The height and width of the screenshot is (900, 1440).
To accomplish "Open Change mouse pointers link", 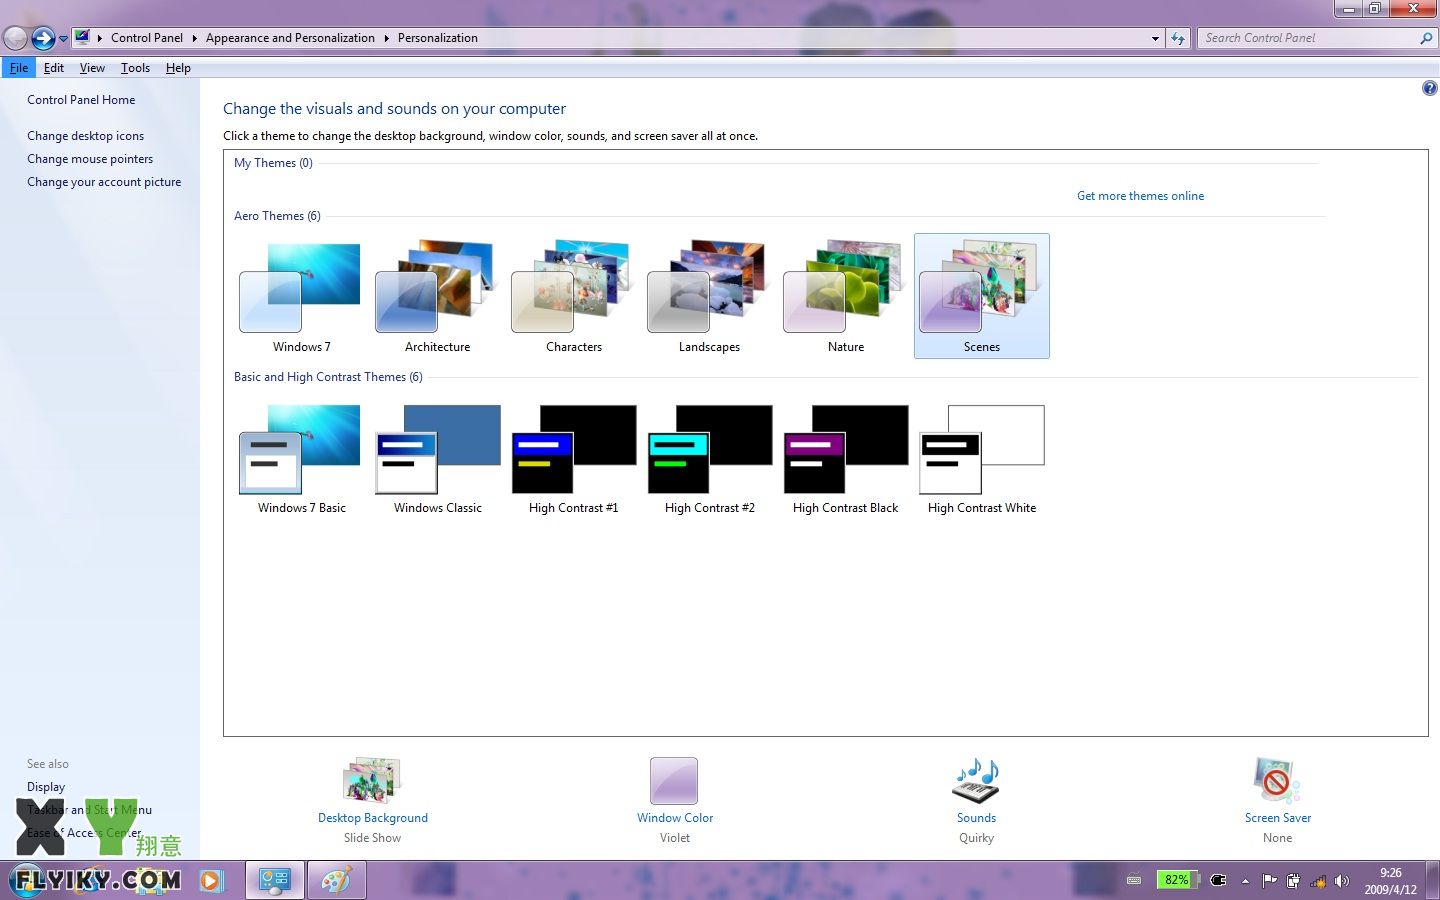I will pyautogui.click(x=90, y=159).
